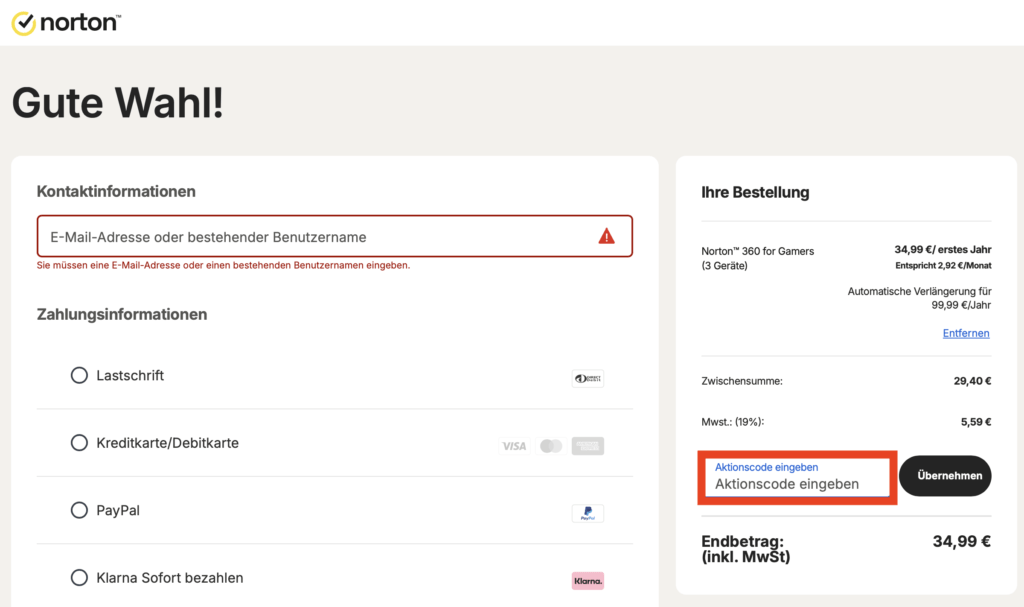Focus the E-Mail-Adresse input field
Screen dimensions: 1024x607
point(334,236)
